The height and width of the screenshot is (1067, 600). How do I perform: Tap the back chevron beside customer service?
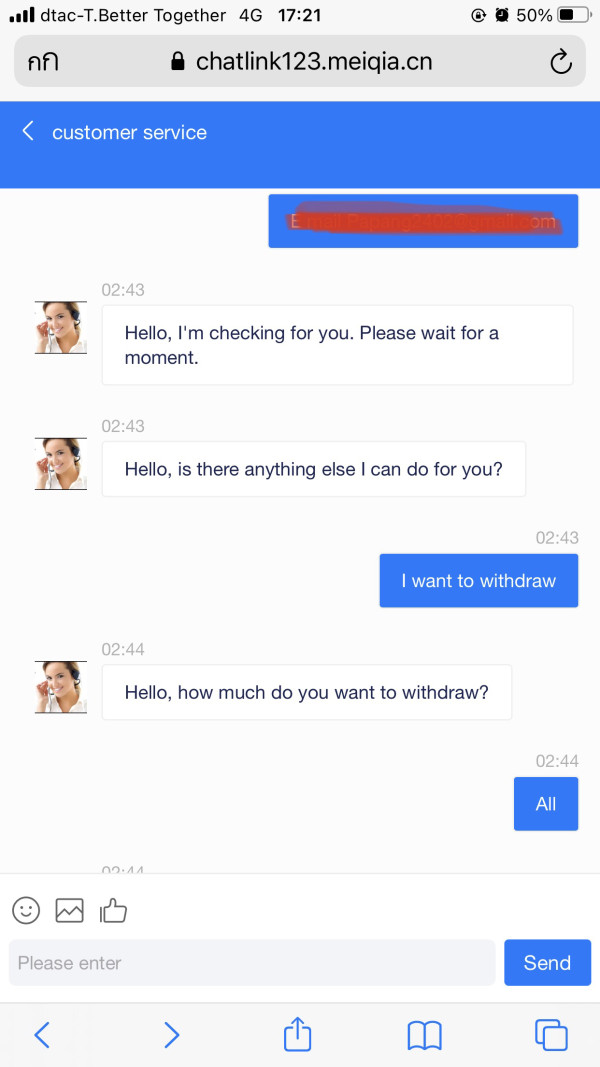pos(28,131)
